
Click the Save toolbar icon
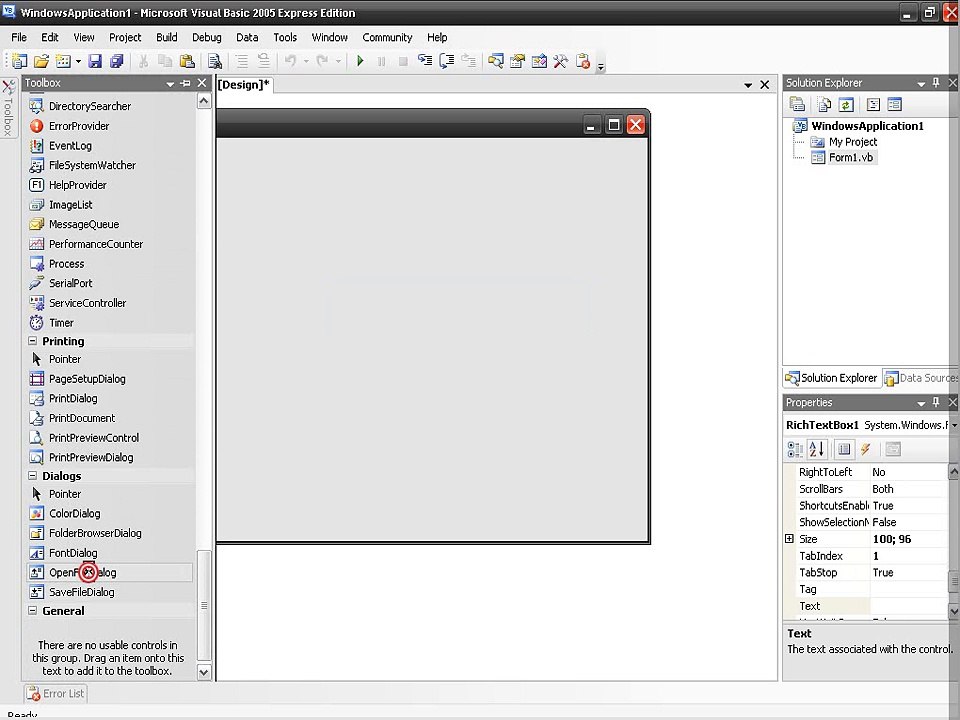pos(95,61)
